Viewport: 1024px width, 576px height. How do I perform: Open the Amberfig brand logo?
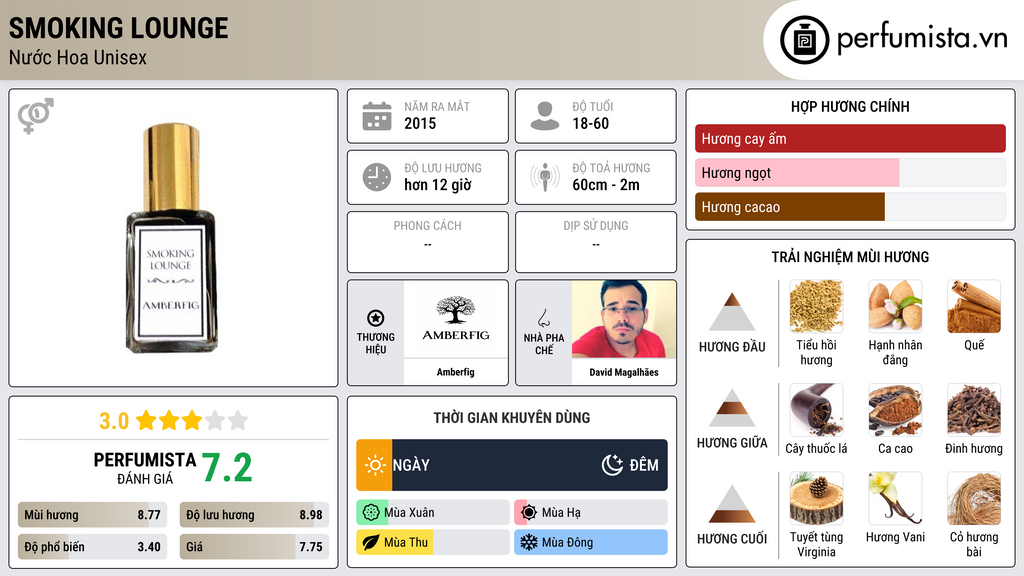456,319
